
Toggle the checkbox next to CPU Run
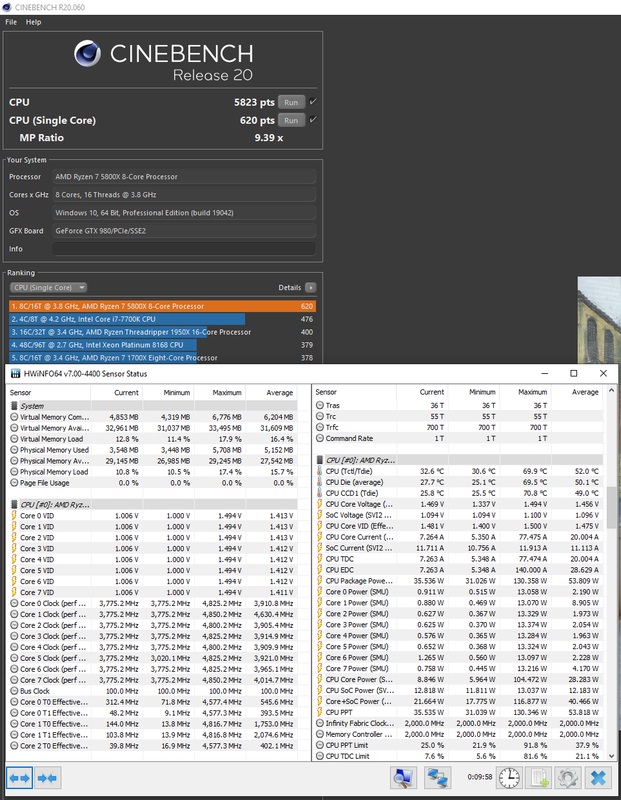(x=313, y=102)
